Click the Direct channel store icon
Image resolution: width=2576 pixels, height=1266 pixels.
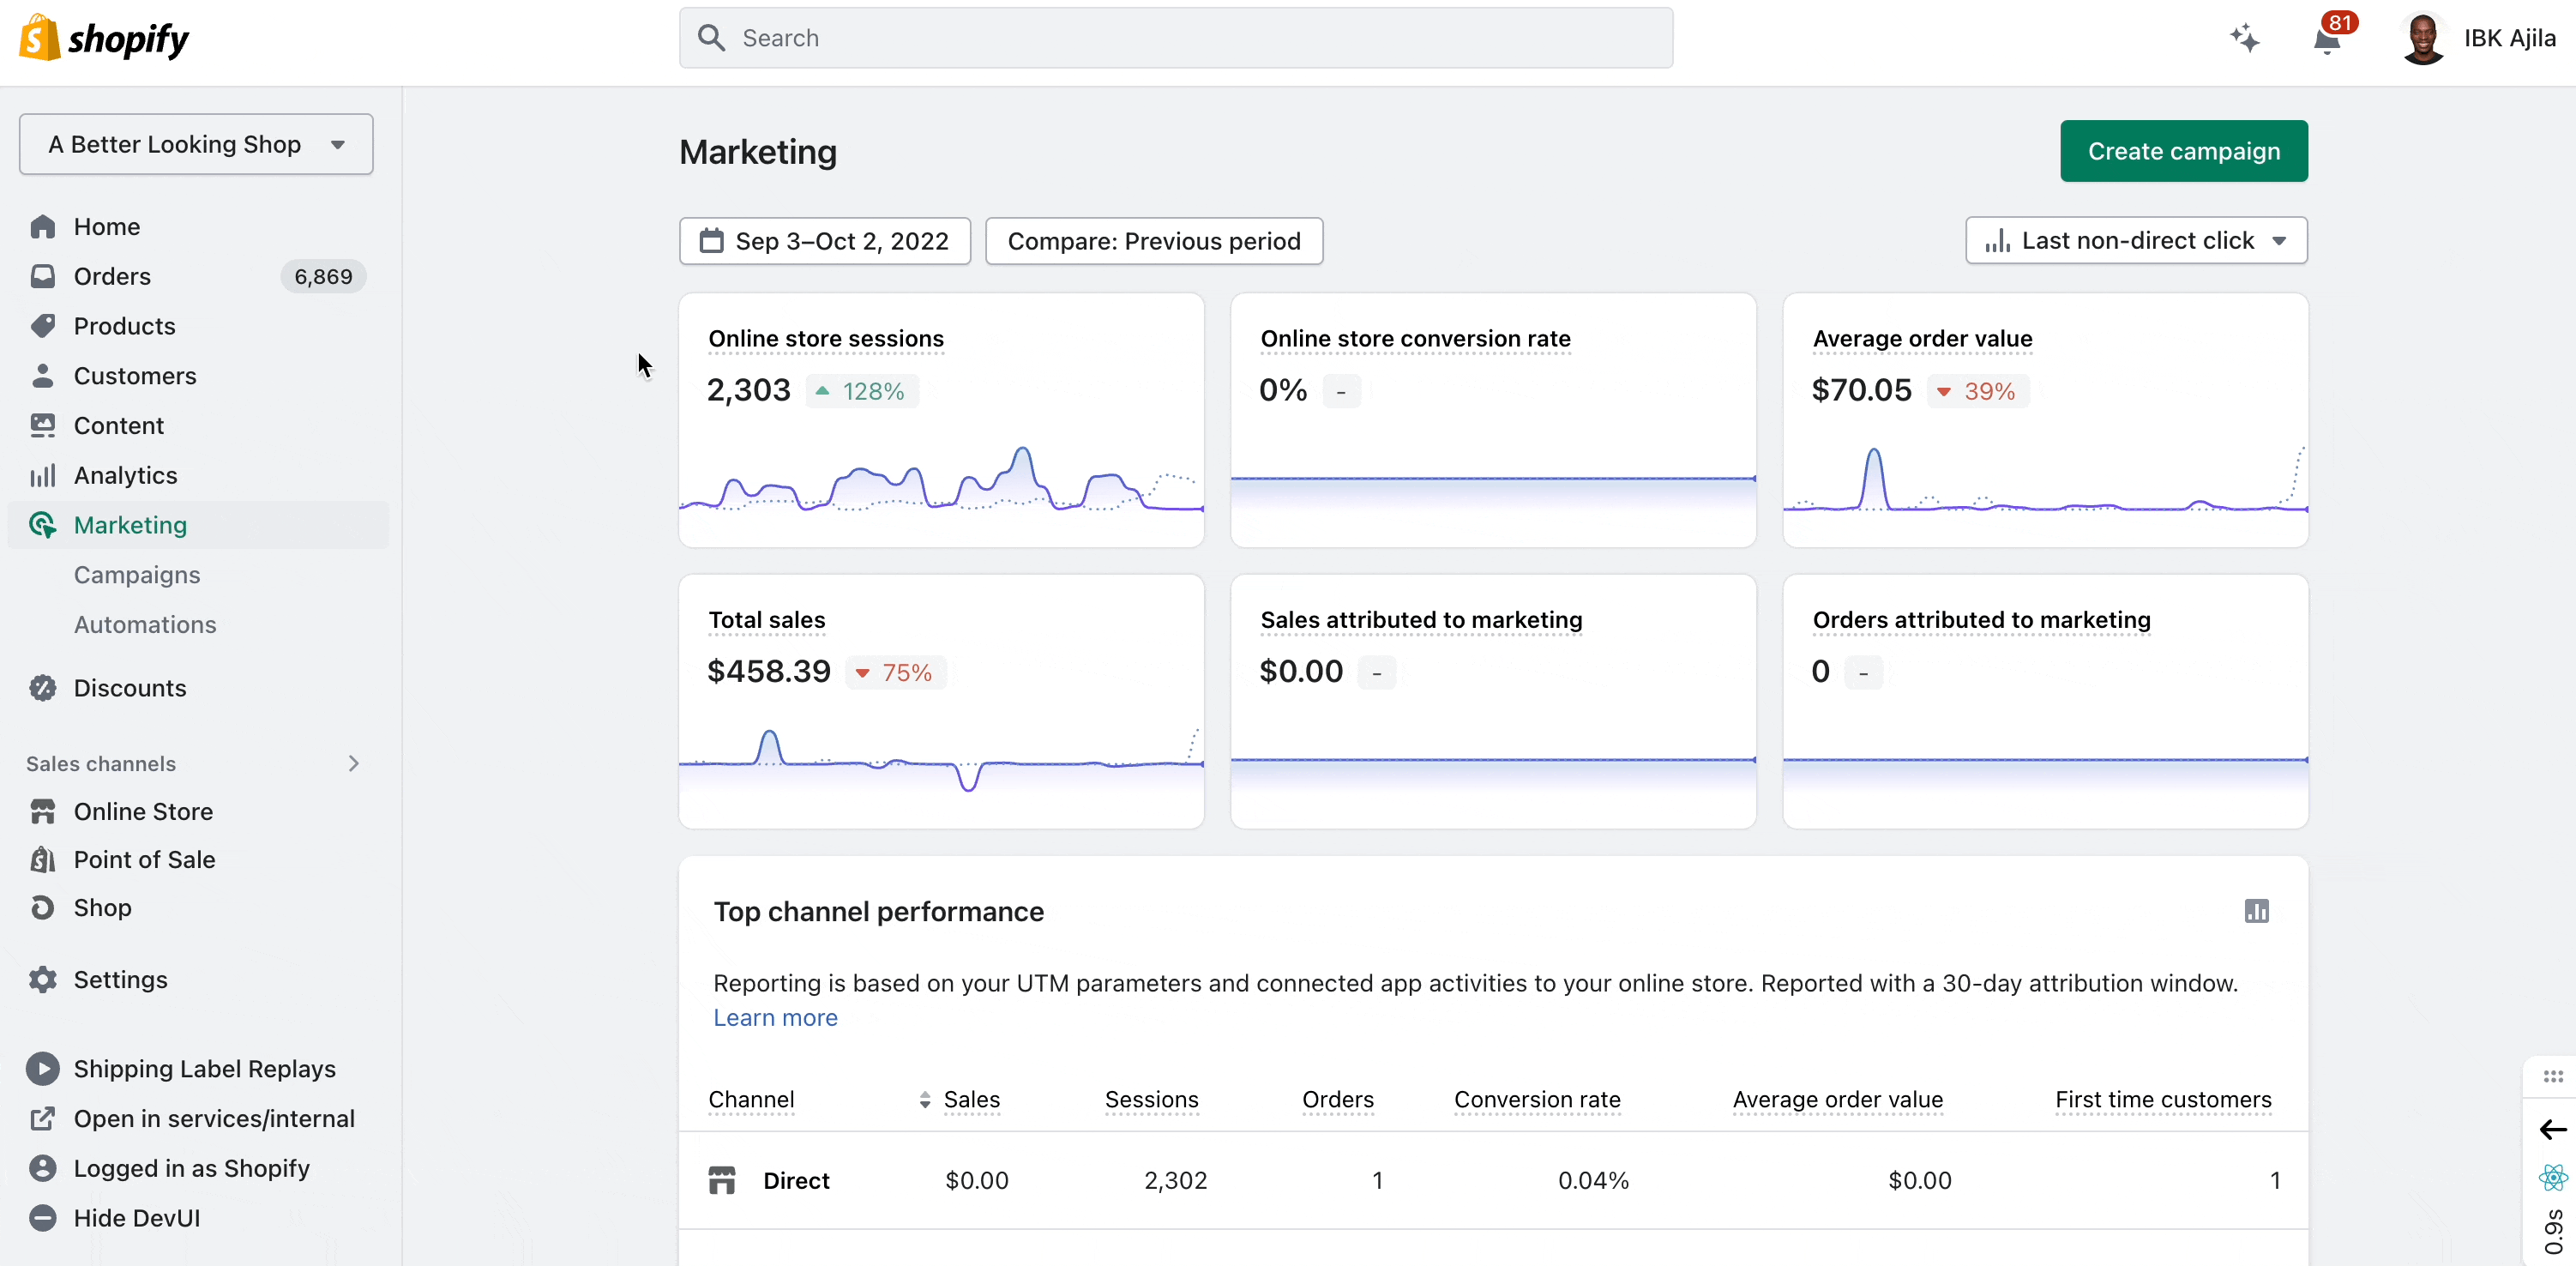721,1180
